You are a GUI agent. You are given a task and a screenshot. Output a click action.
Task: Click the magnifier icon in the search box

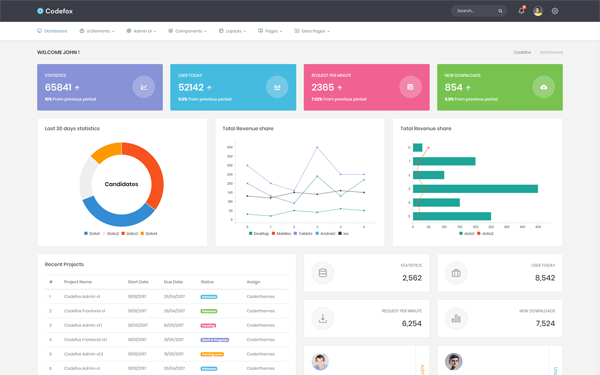pyautogui.click(x=500, y=11)
